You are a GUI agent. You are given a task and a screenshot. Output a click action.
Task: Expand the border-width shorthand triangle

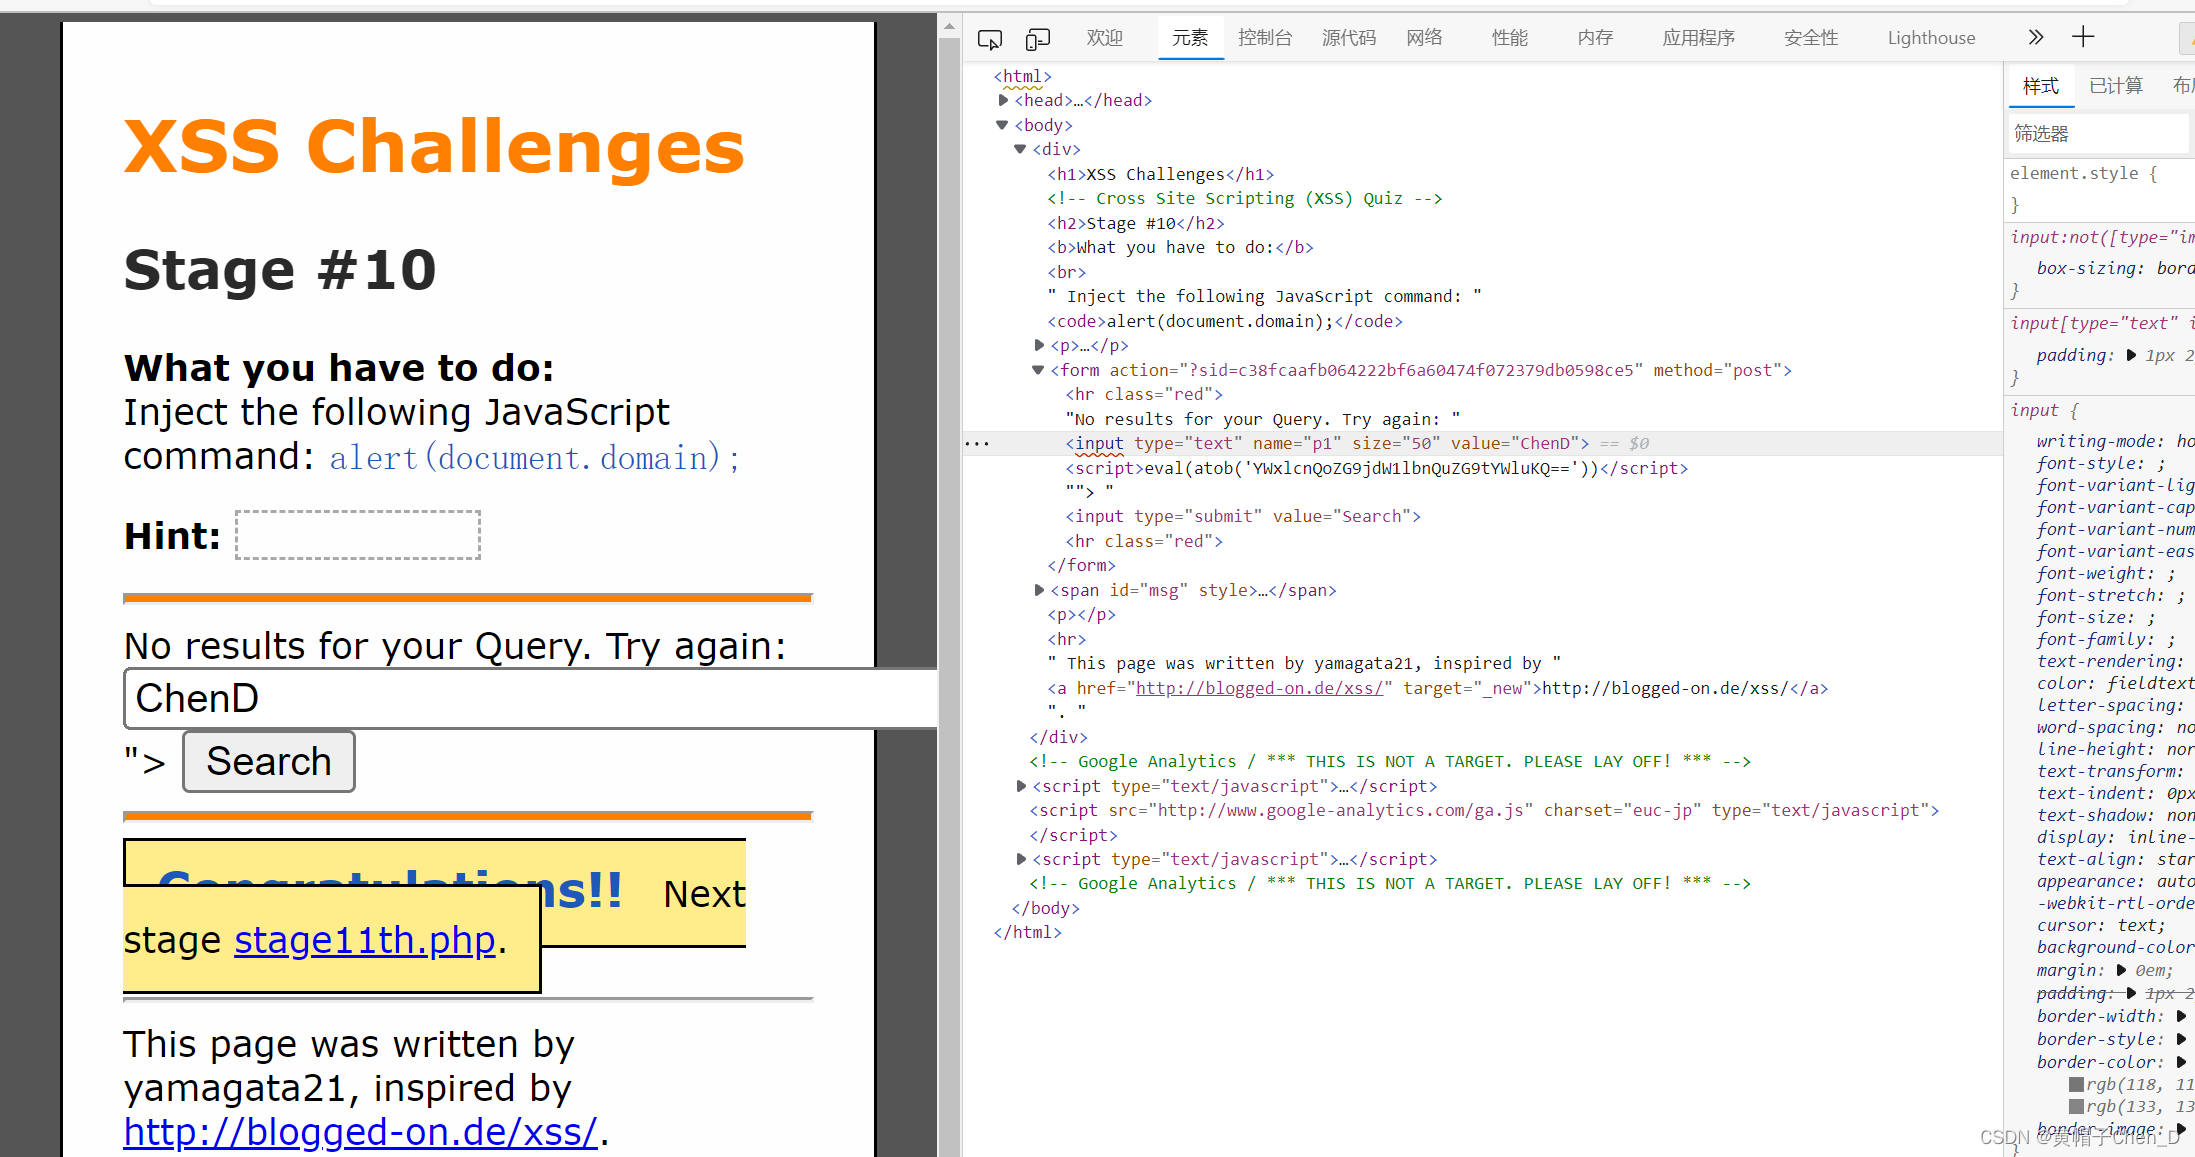tap(2181, 1016)
